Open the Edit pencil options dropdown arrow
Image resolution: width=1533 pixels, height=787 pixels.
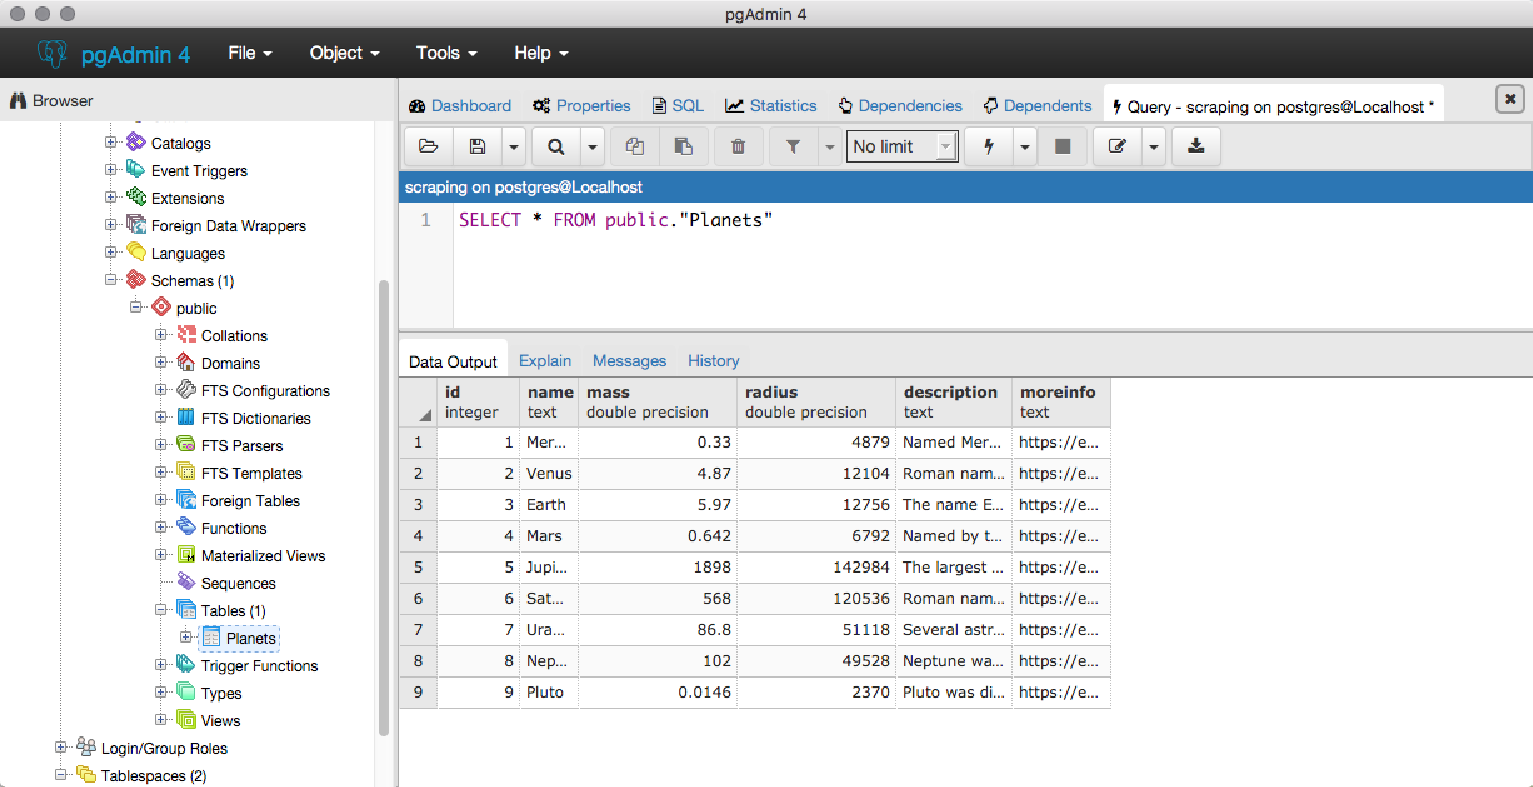[1153, 147]
